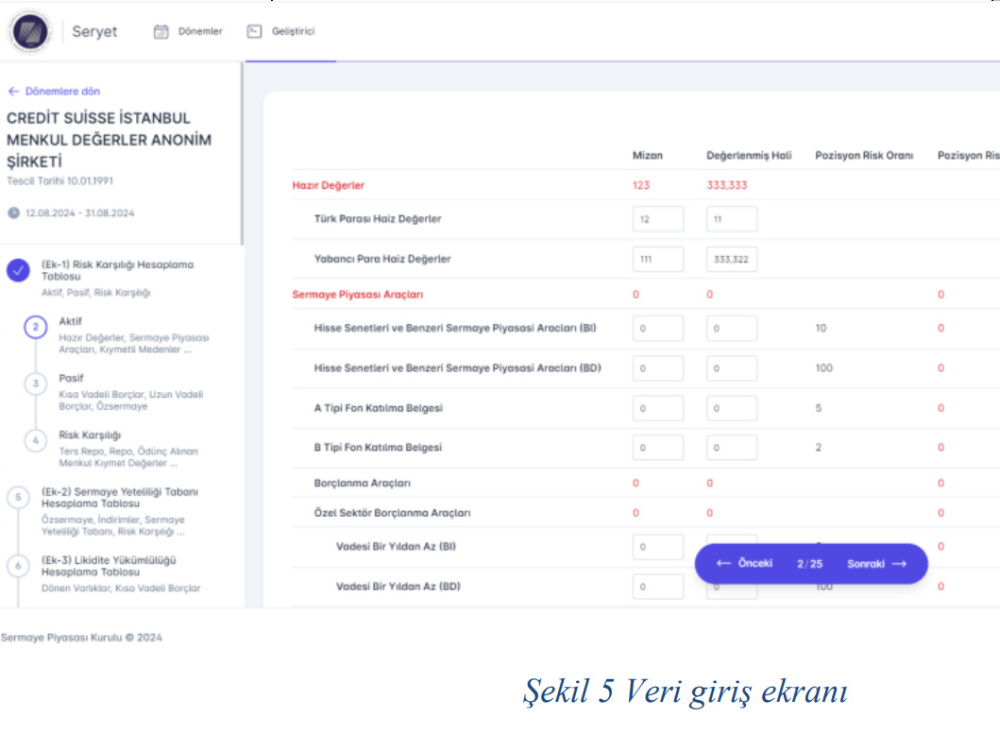Image resolution: width=1000 pixels, height=751 pixels.
Task: Click the company name heading
Action: point(109,140)
